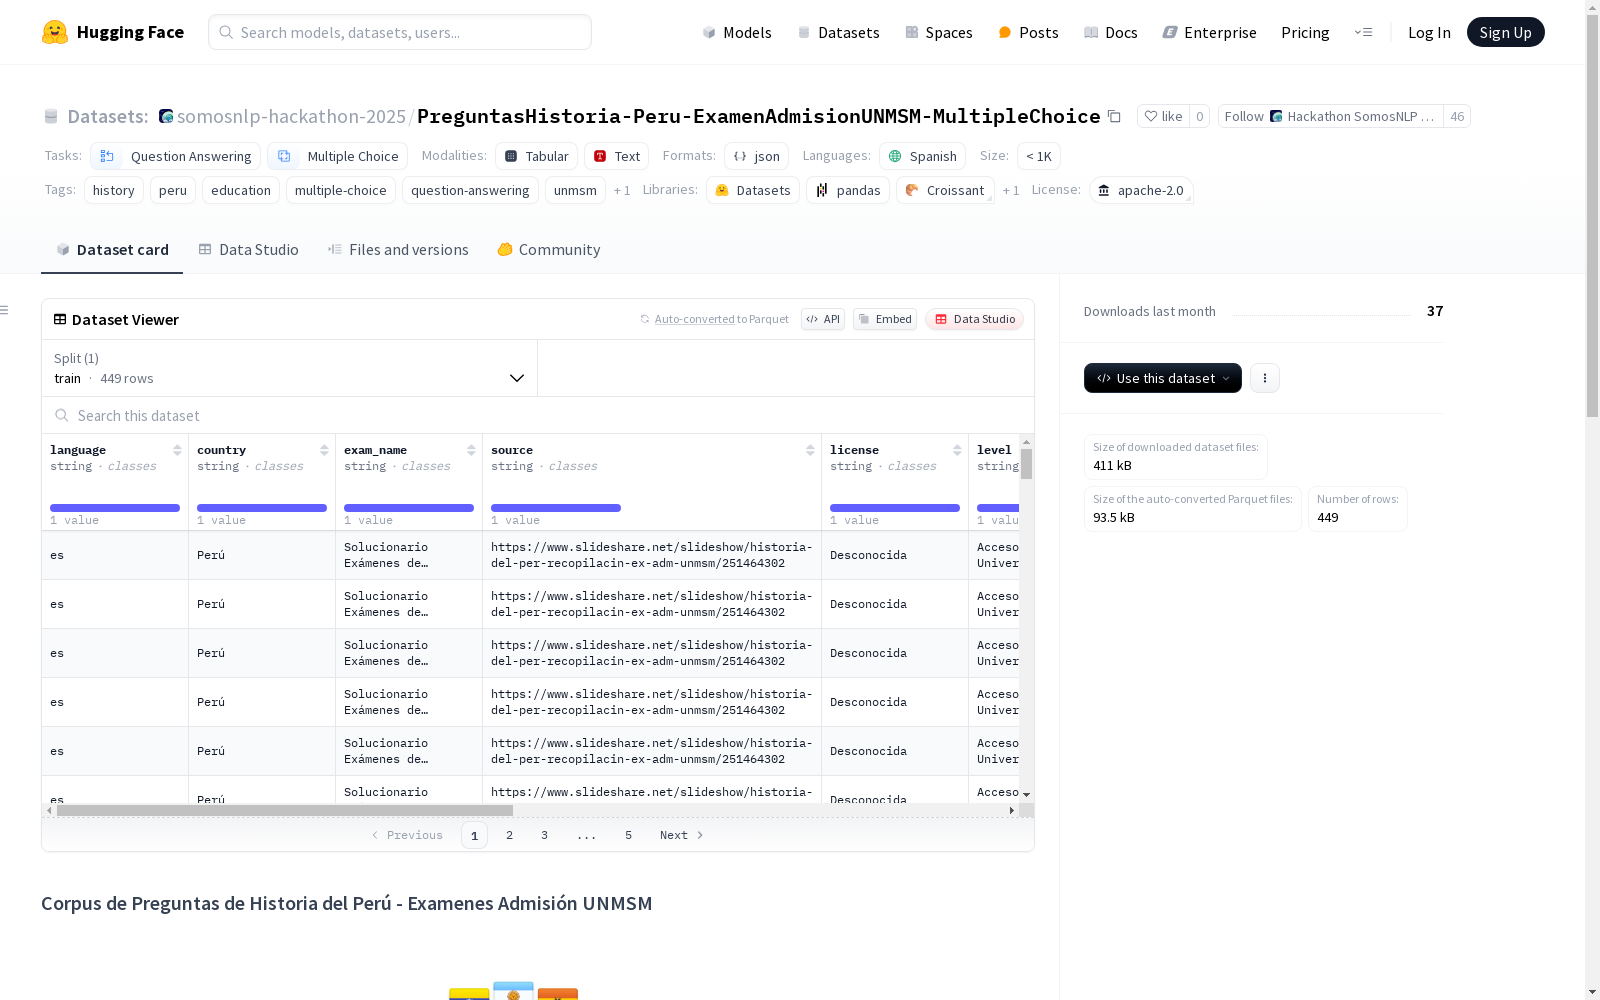This screenshot has height=1000, width=1600.
Task: Click the table's vertical scrollbar thumb
Action: (x=1026, y=464)
